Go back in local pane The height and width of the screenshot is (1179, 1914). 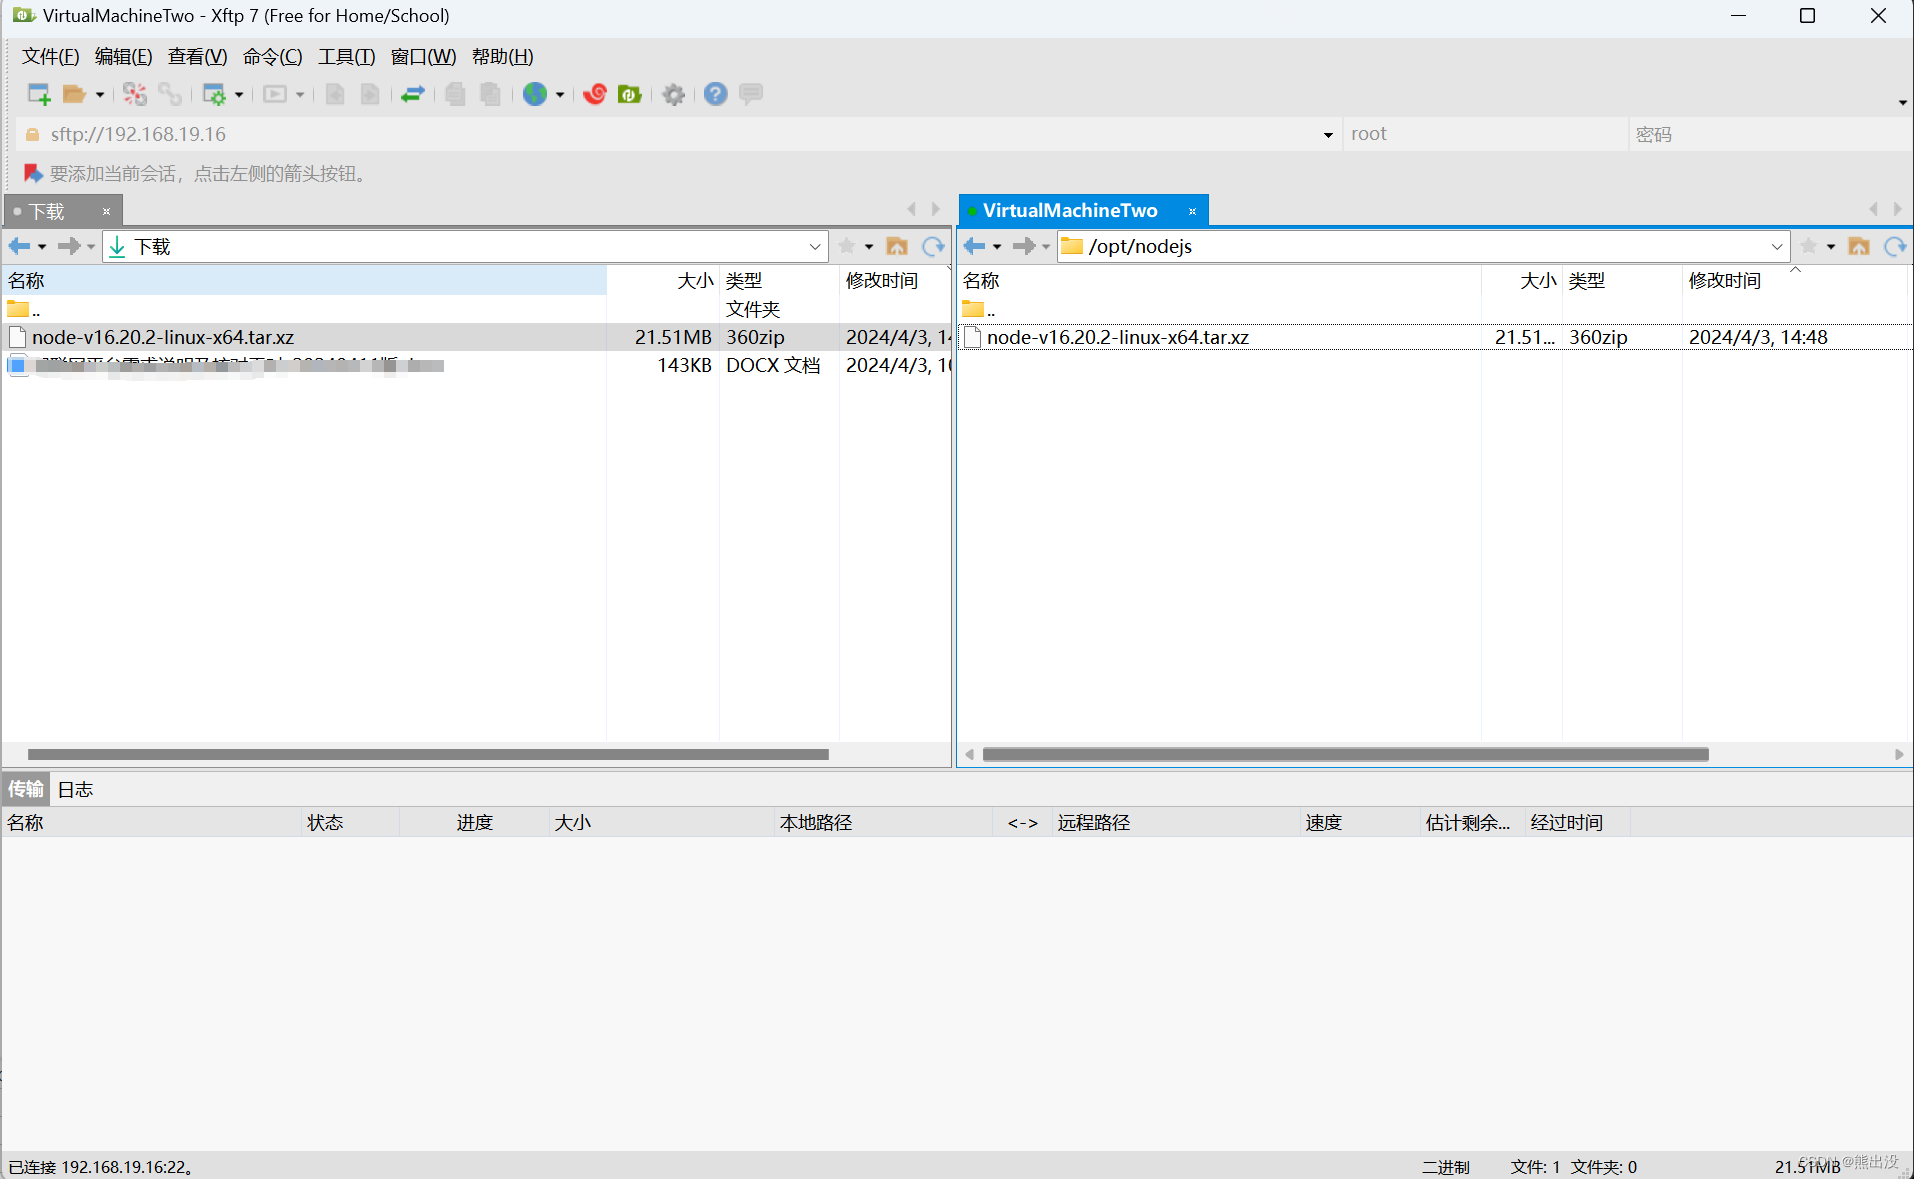(20, 246)
